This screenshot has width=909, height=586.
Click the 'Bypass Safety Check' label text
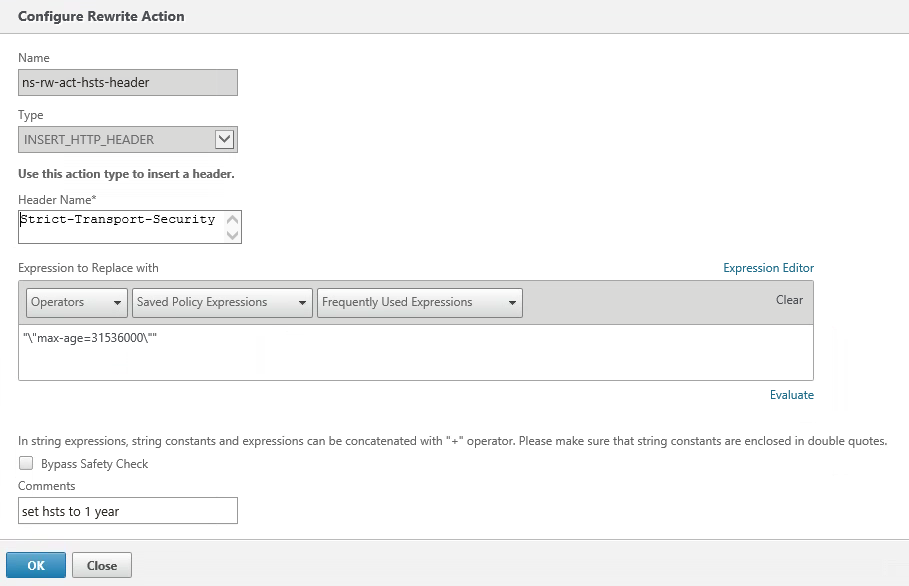[x=94, y=464]
